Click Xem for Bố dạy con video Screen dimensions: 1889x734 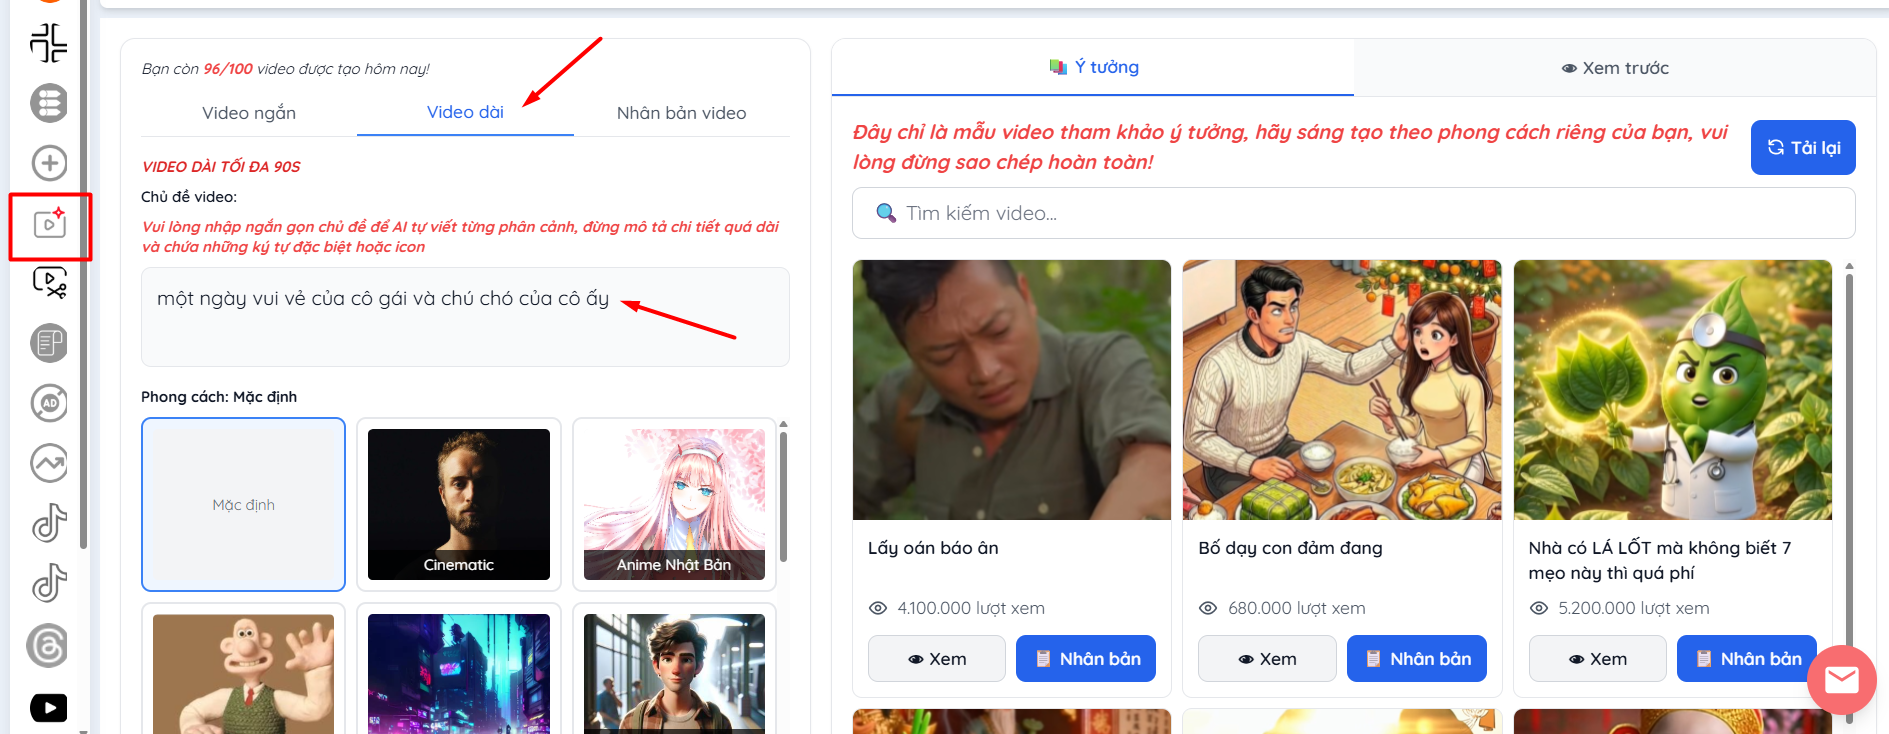[x=1267, y=659]
